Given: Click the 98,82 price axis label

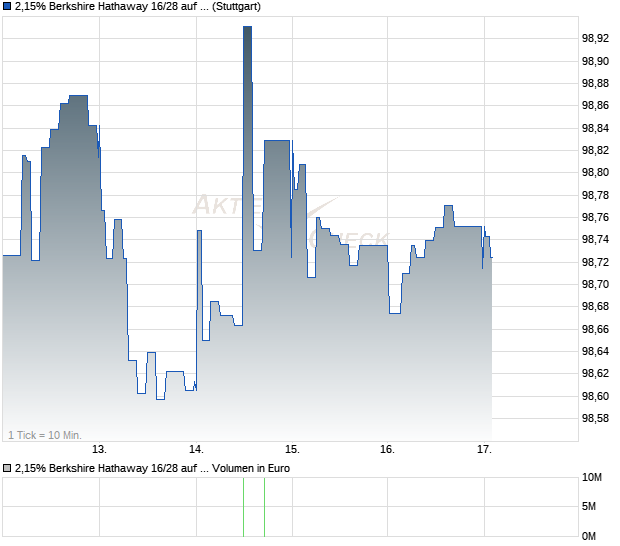Looking at the screenshot, I should coord(595,150).
